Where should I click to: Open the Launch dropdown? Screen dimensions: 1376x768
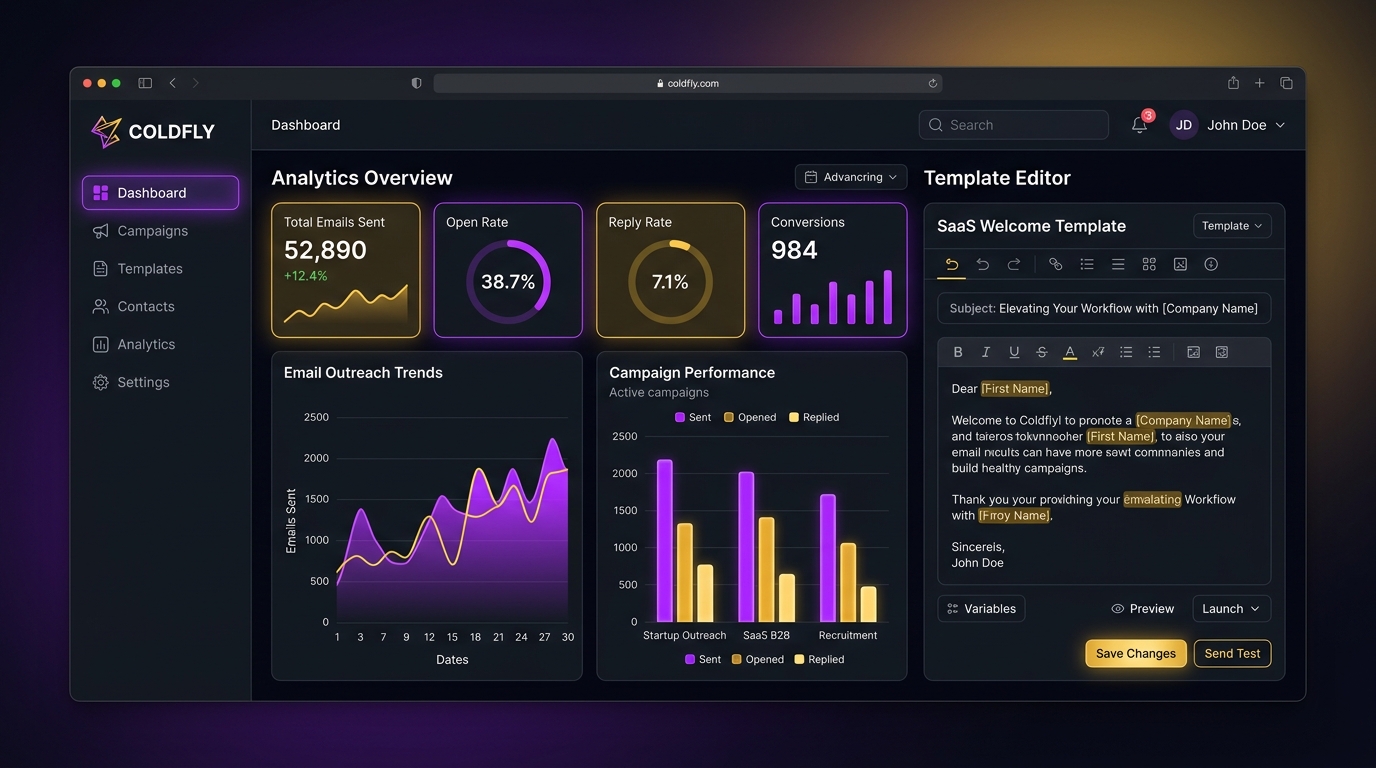(1232, 608)
